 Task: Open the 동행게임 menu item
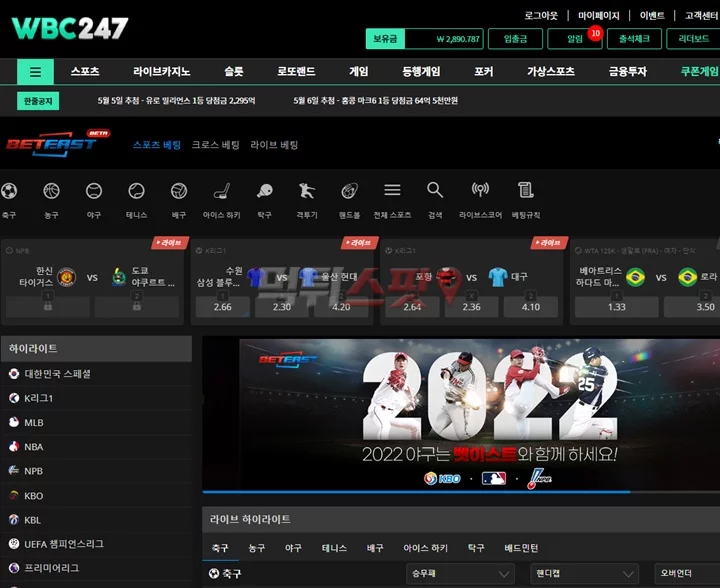[421, 72]
